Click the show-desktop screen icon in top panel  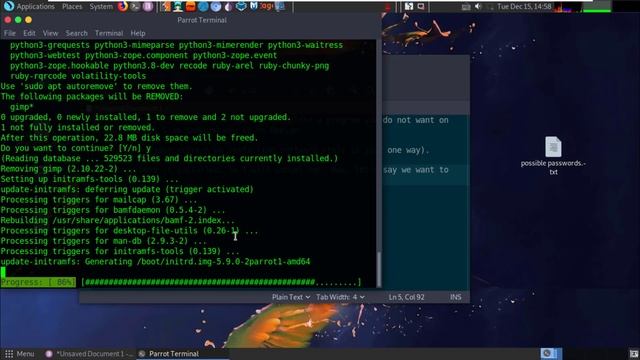click(x=421, y=7)
